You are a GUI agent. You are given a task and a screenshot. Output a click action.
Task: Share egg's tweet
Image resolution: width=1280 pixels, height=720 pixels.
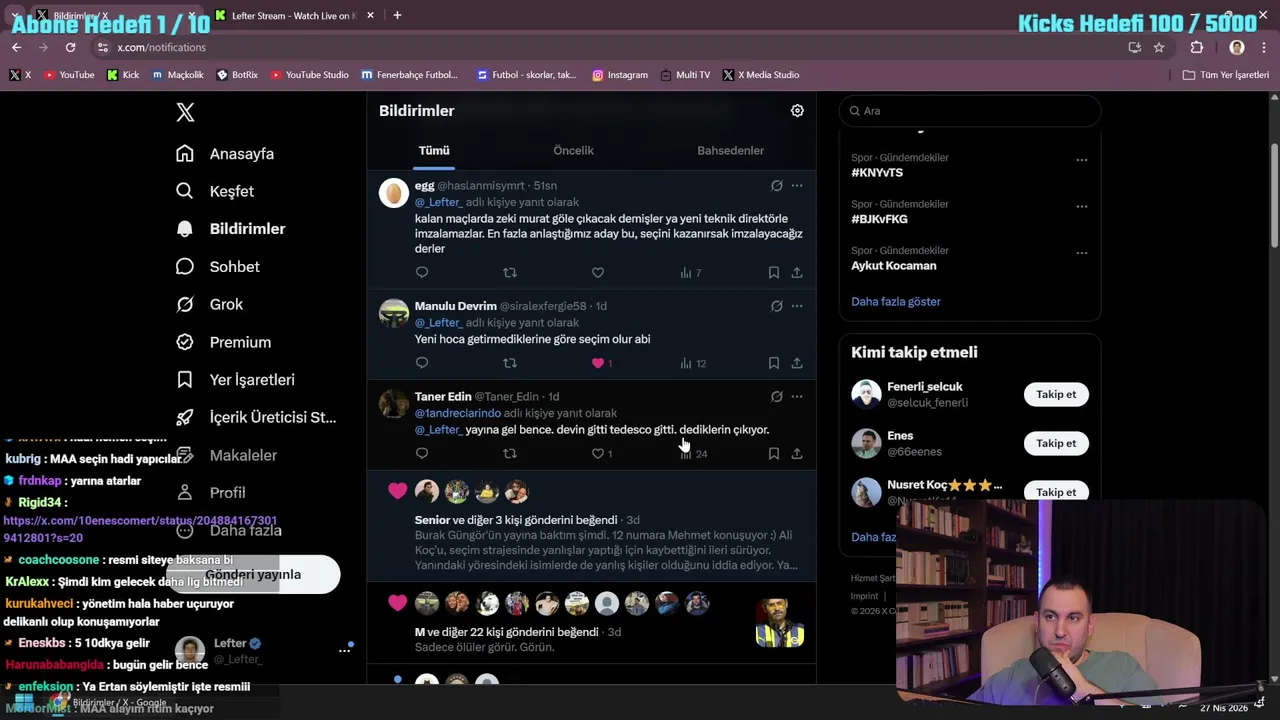(x=797, y=272)
